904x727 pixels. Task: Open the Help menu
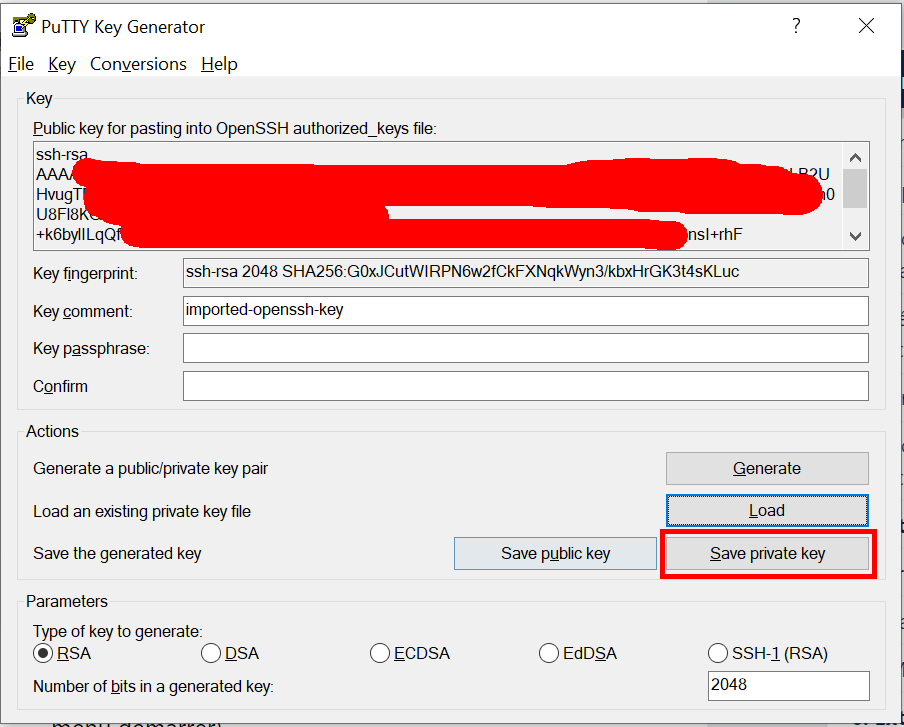pyautogui.click(x=219, y=64)
